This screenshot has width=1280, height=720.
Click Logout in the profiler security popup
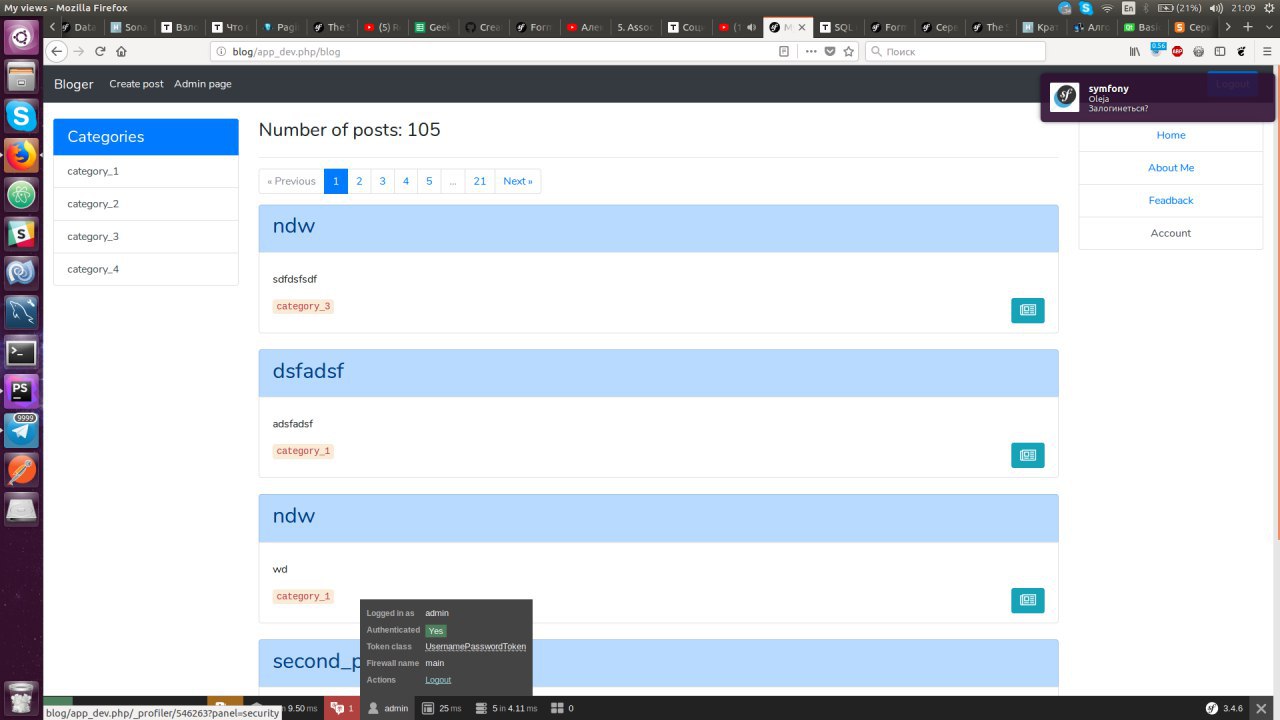438,680
